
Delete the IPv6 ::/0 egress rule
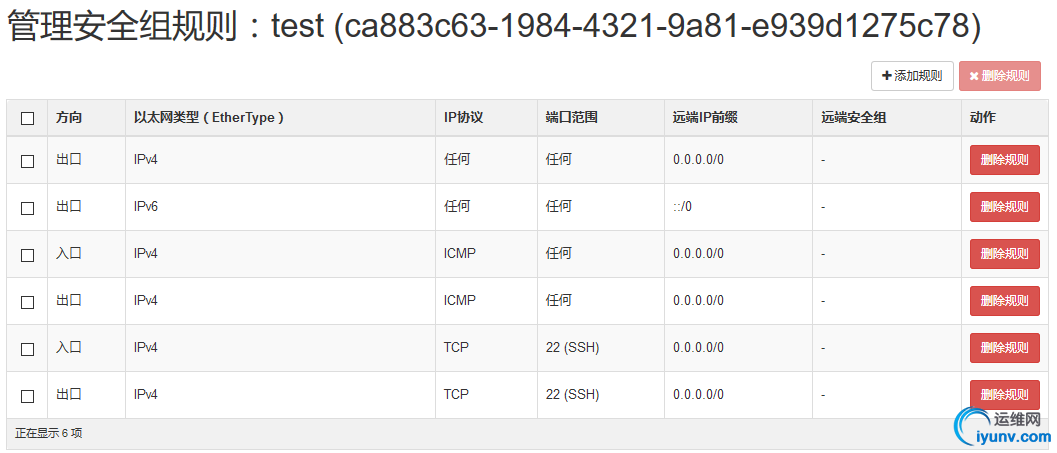tap(1004, 207)
